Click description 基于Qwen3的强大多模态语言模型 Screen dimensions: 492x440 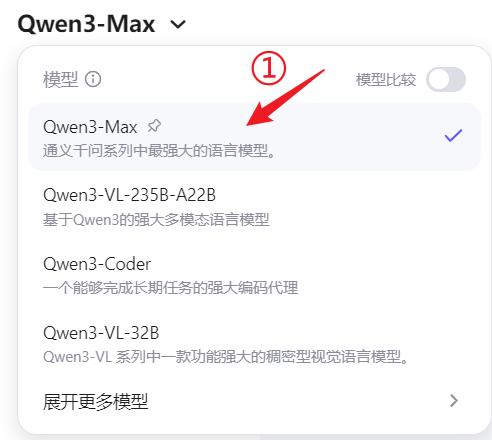click(156, 220)
